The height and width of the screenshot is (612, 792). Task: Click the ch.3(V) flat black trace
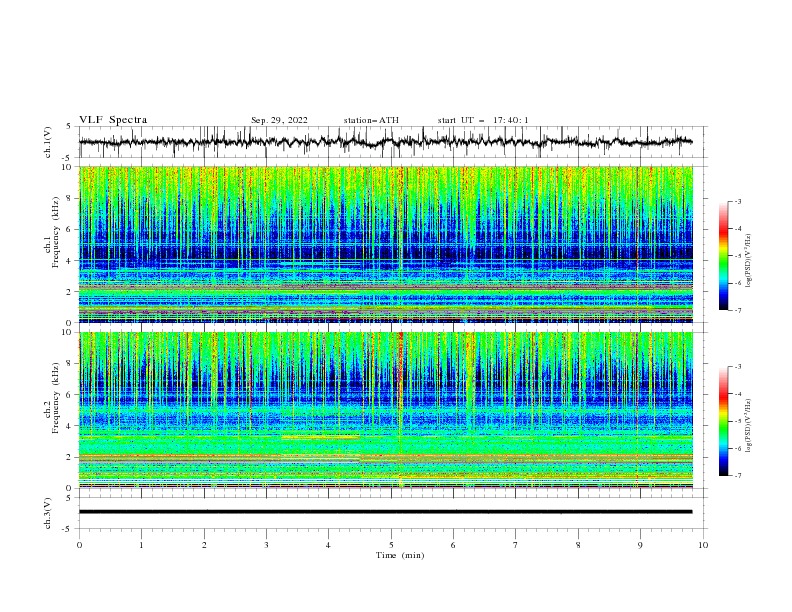(385, 512)
